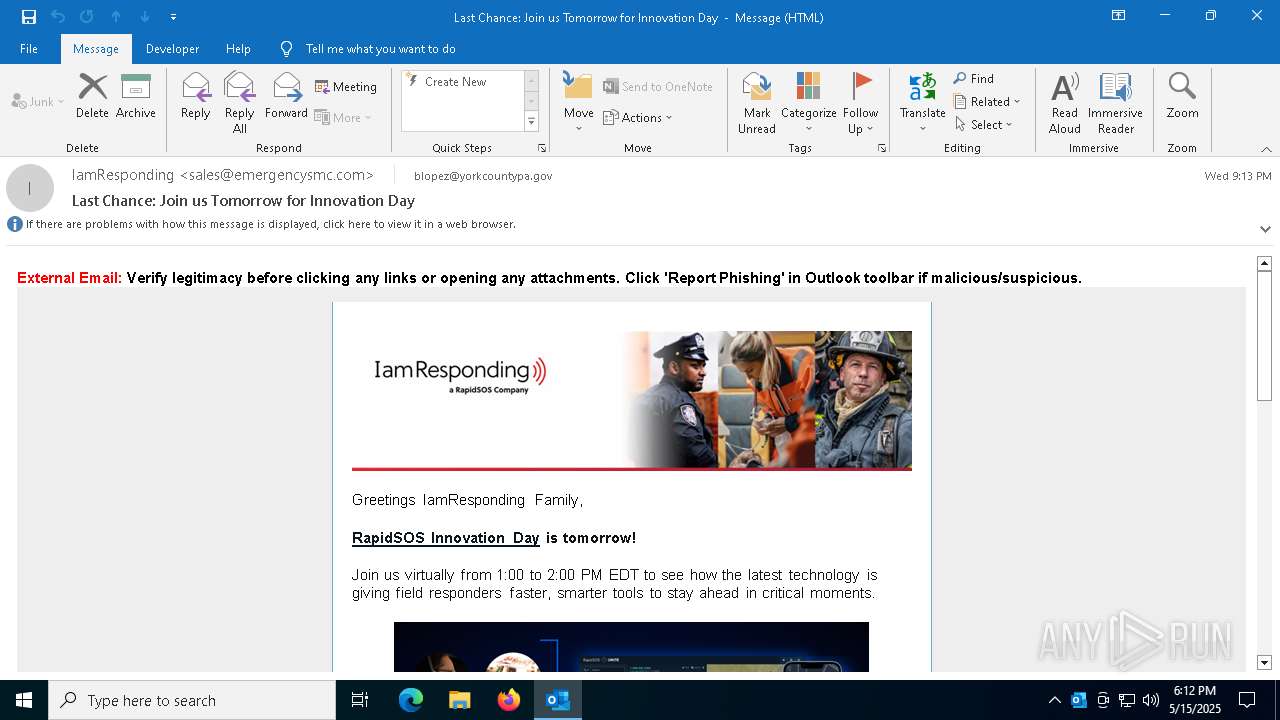Save the message with the Save icon
Screen dimensions: 1280x720
click(x=29, y=17)
